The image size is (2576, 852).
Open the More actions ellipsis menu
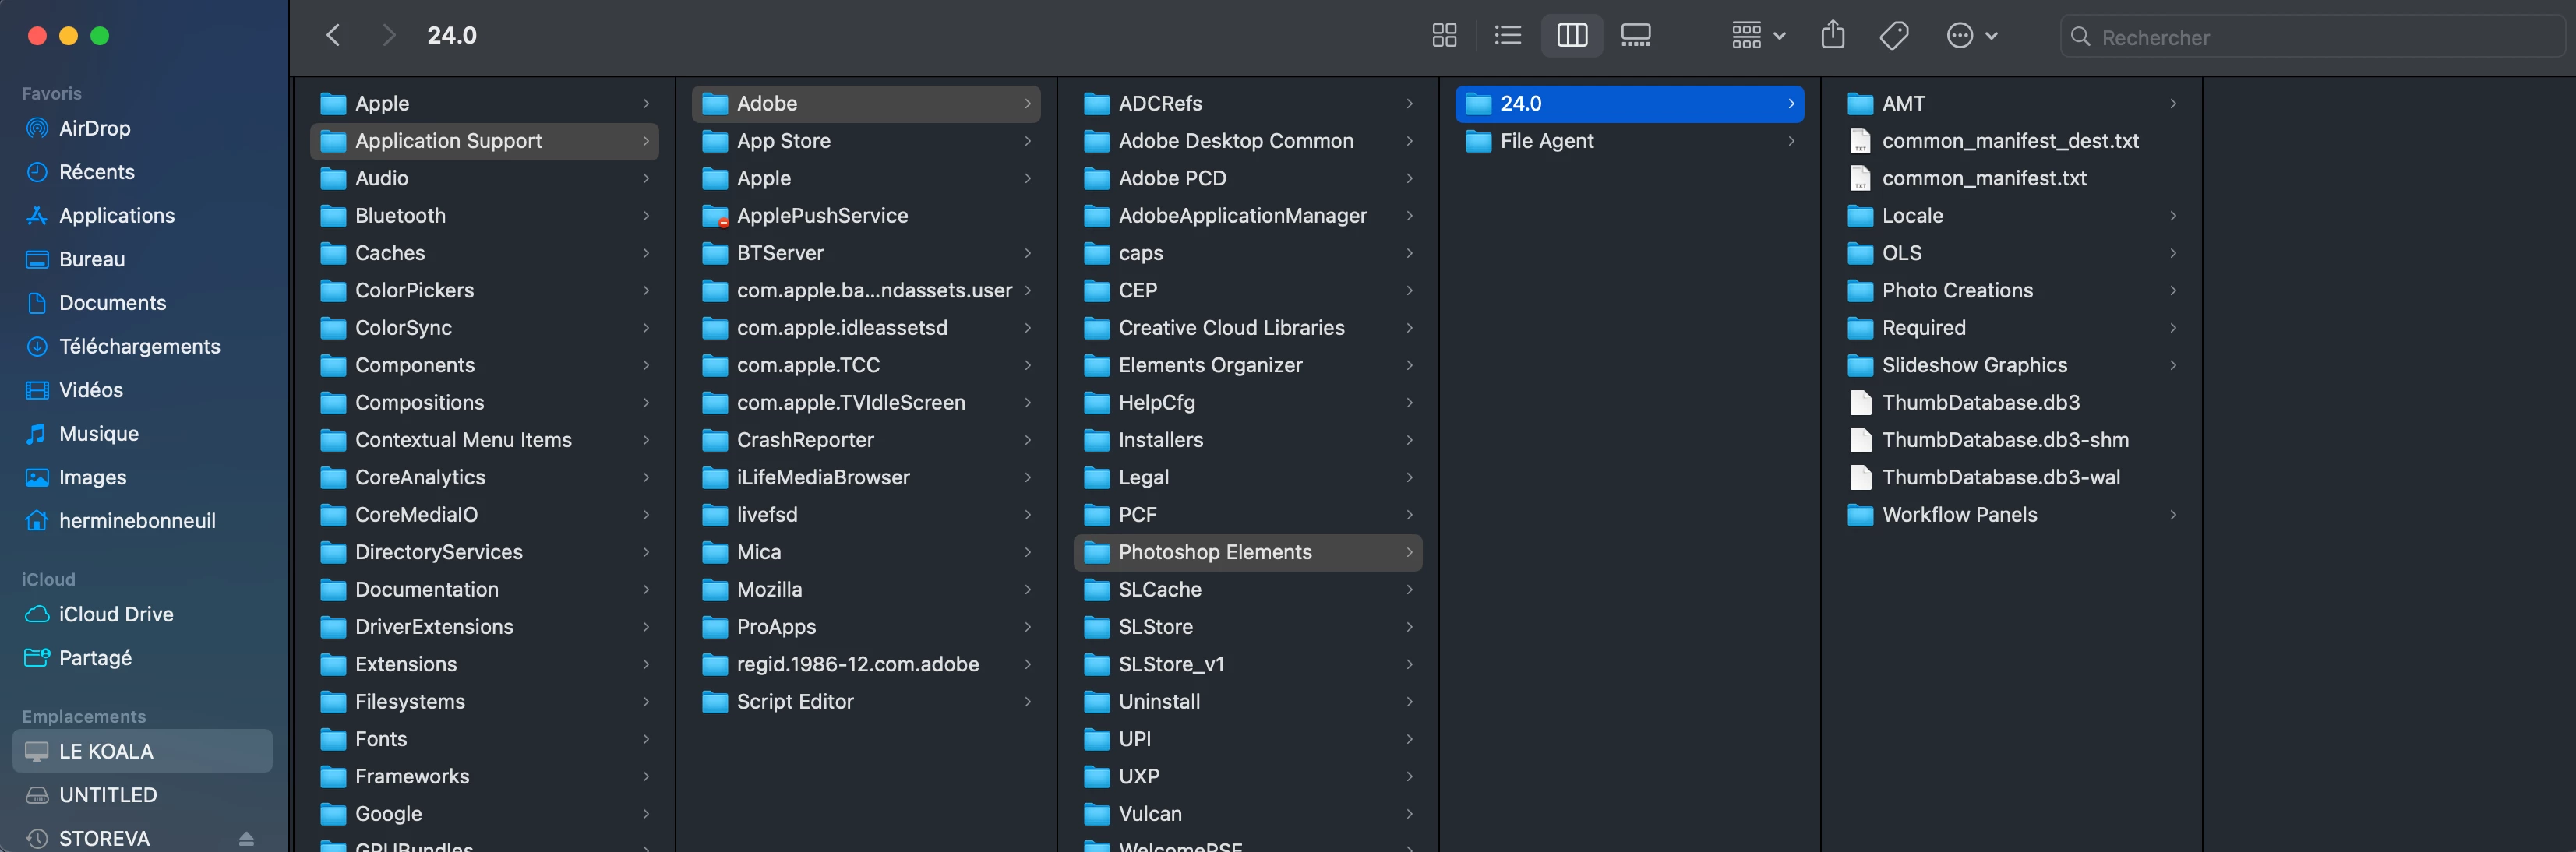pos(1970,36)
